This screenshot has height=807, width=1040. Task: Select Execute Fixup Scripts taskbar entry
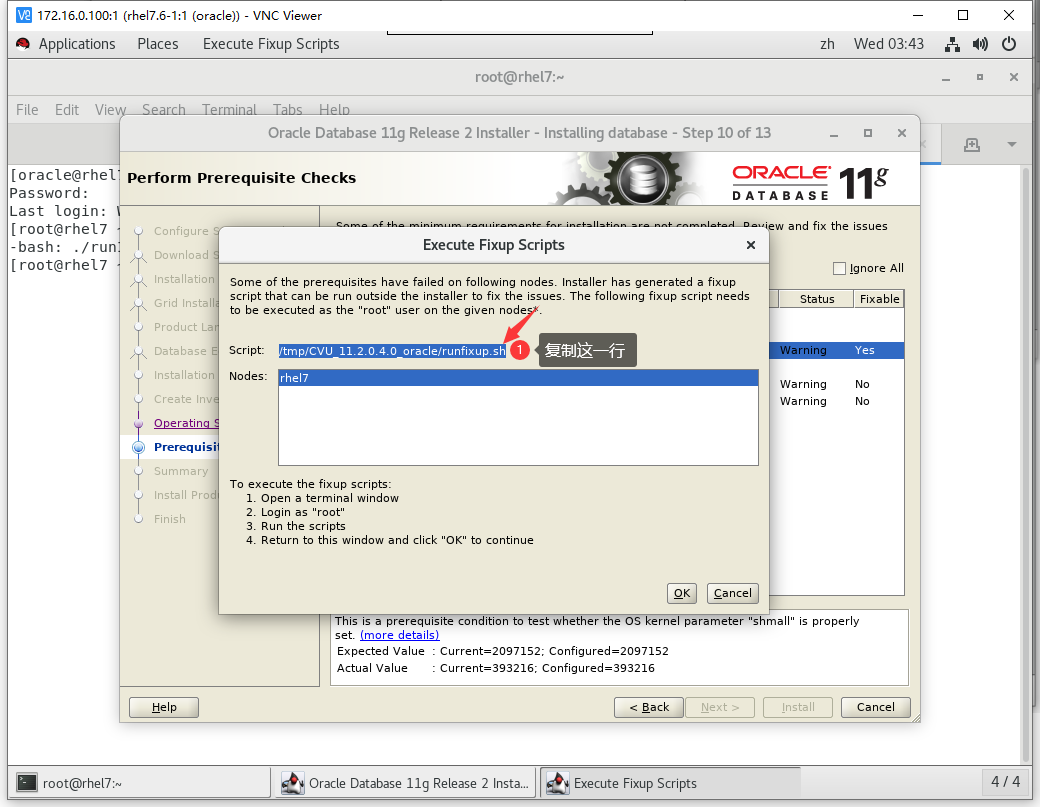pos(670,783)
